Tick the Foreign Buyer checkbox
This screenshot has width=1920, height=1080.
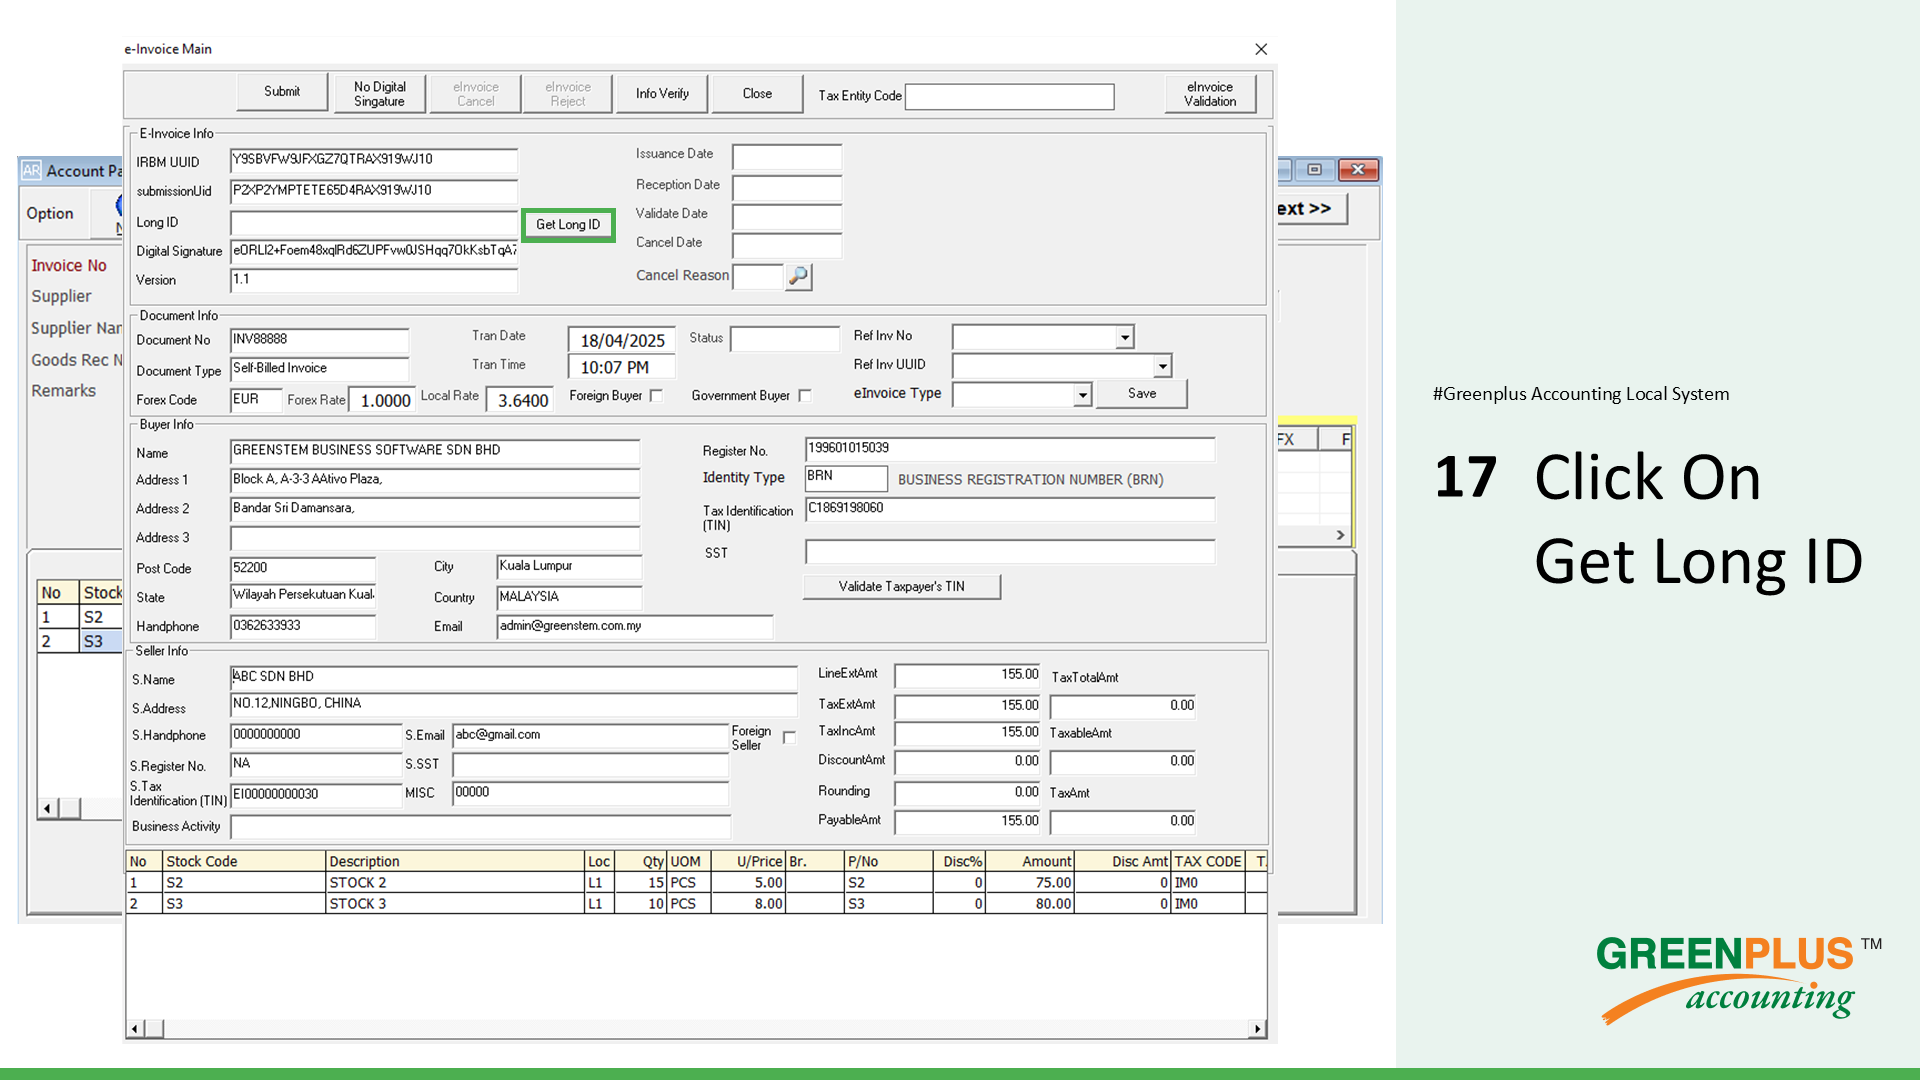[656, 396]
